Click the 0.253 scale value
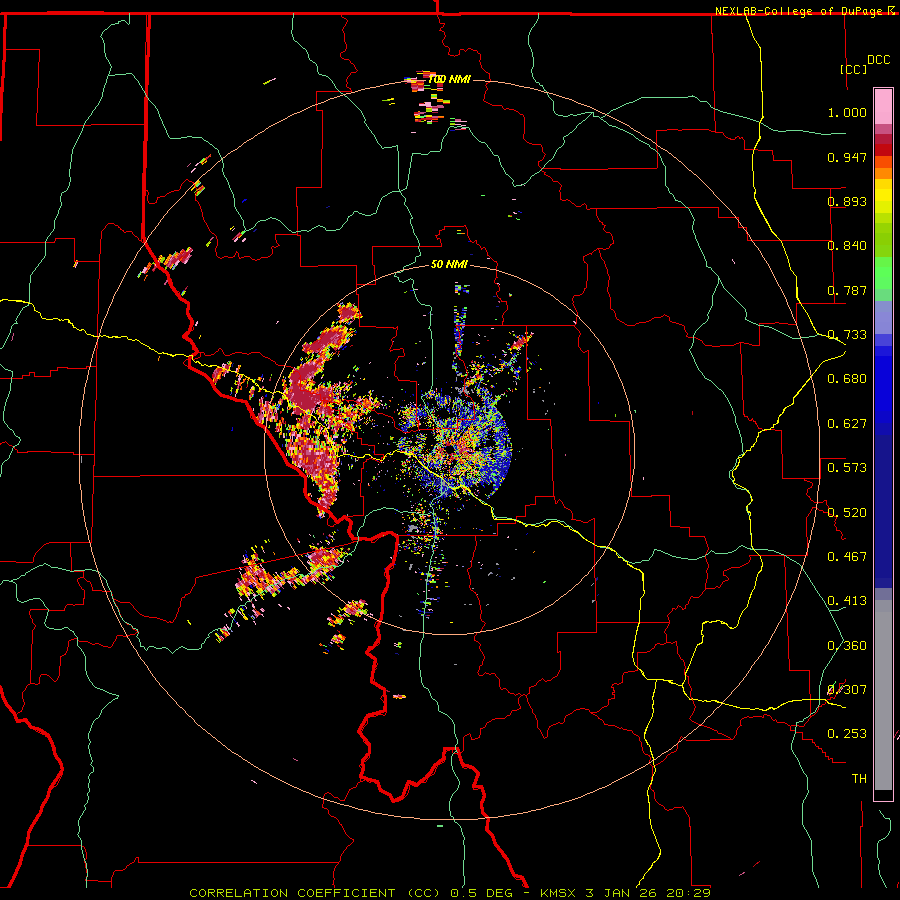 pos(847,734)
